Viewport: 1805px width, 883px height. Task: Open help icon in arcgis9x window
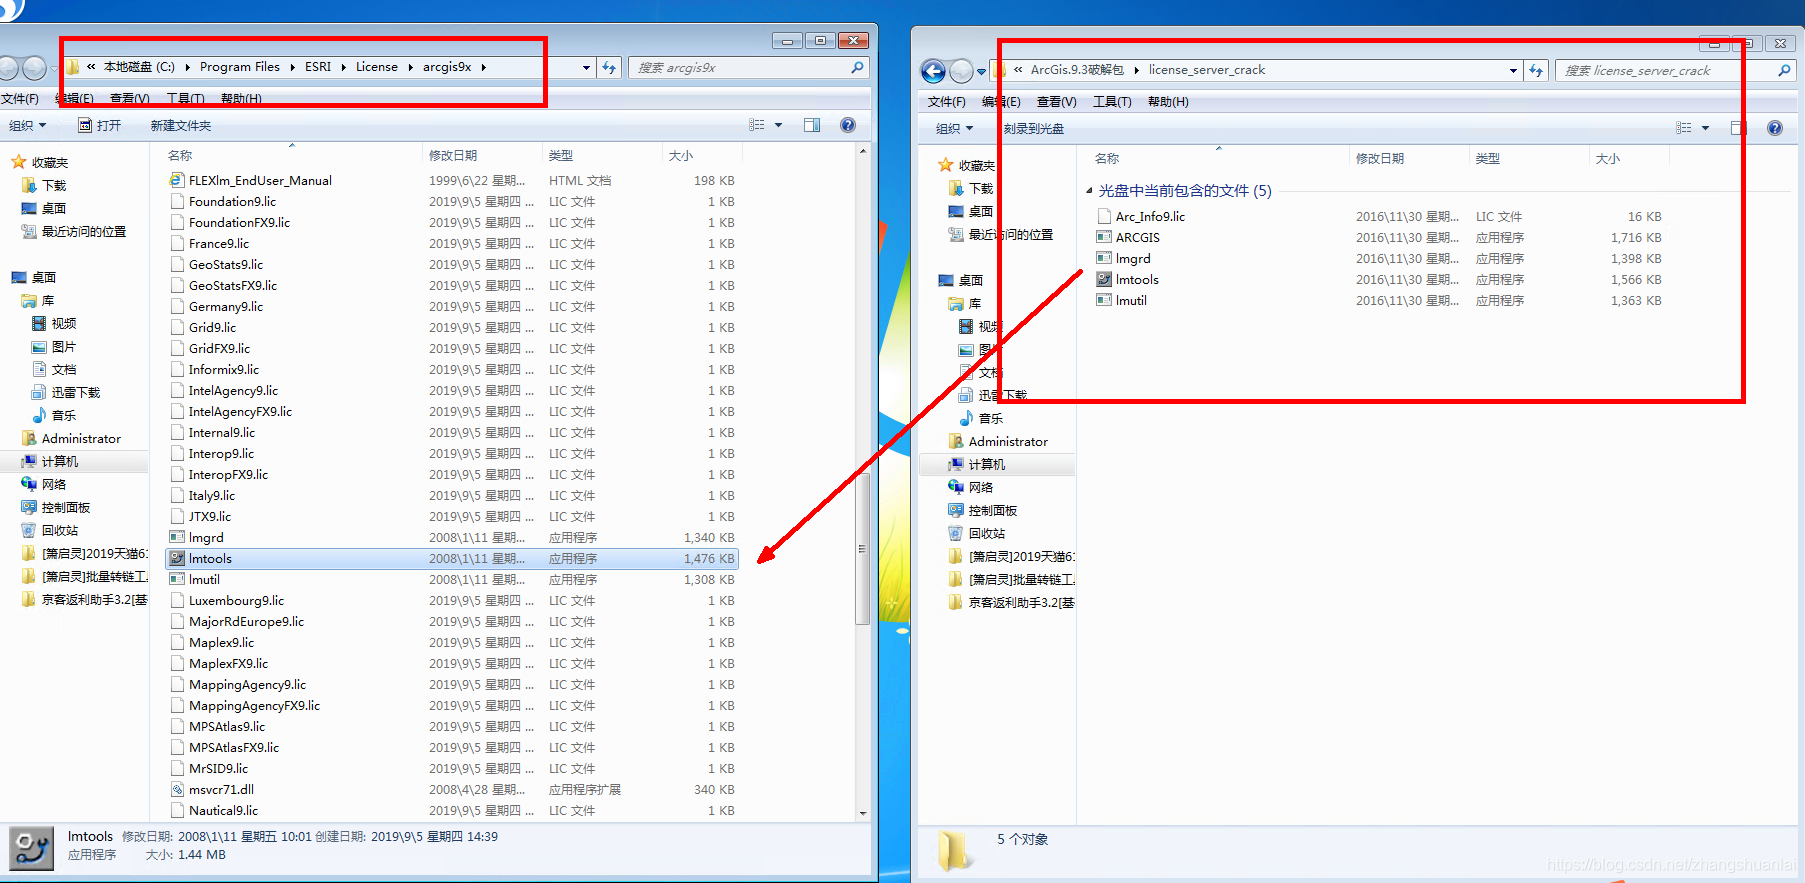tap(848, 125)
